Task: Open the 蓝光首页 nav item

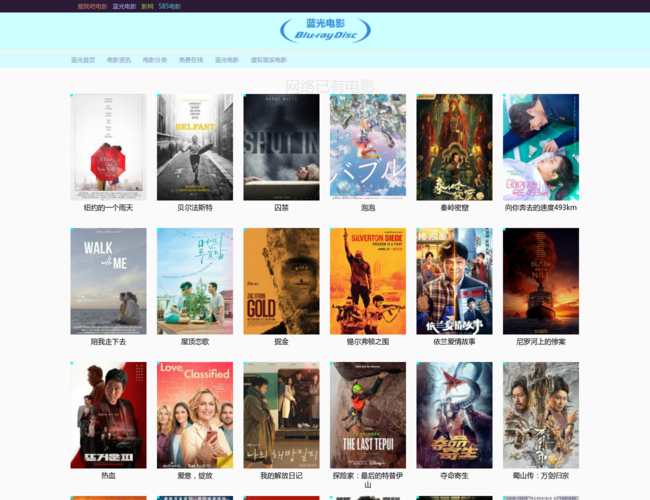Action: 83,60
